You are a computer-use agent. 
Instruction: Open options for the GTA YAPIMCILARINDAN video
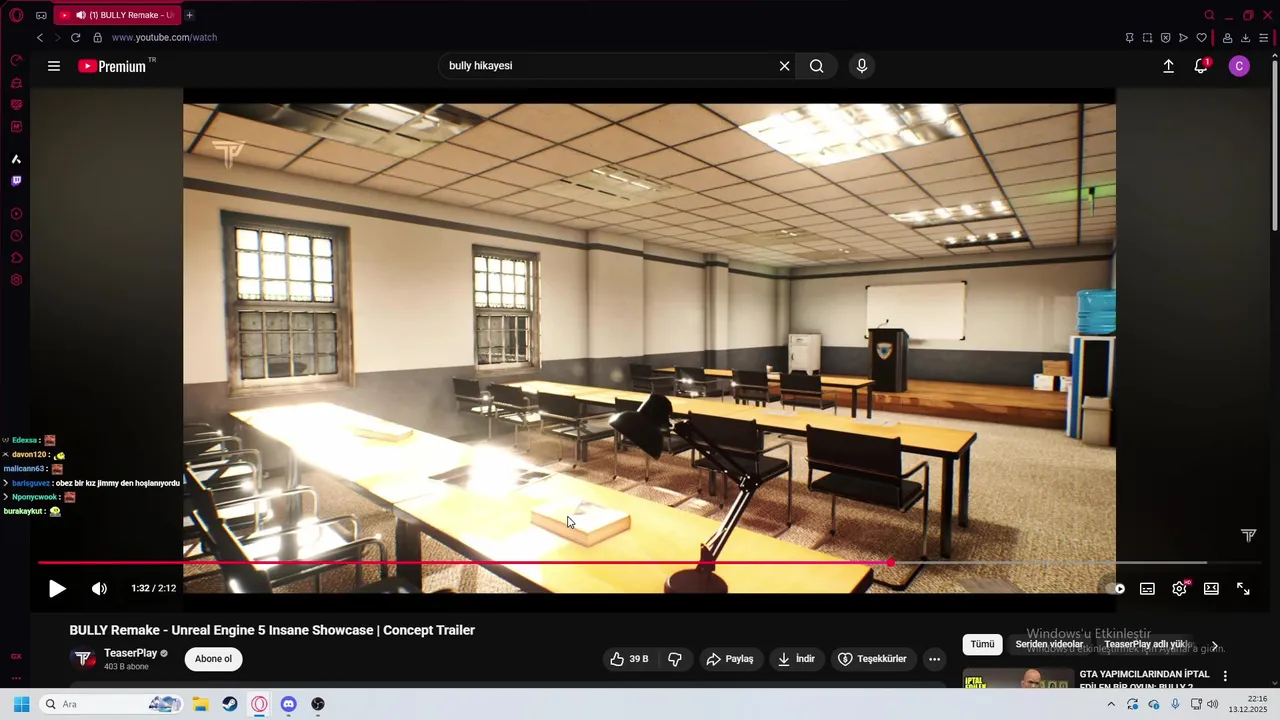tap(1225, 677)
